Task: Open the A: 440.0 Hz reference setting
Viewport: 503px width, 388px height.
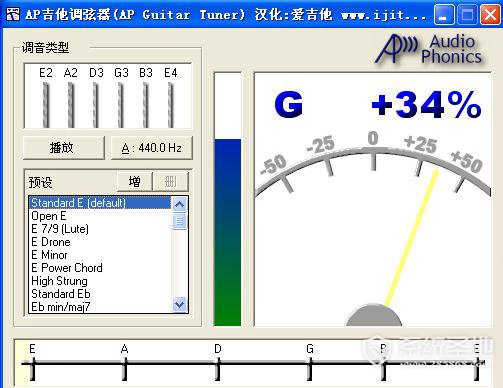Action: click(152, 148)
